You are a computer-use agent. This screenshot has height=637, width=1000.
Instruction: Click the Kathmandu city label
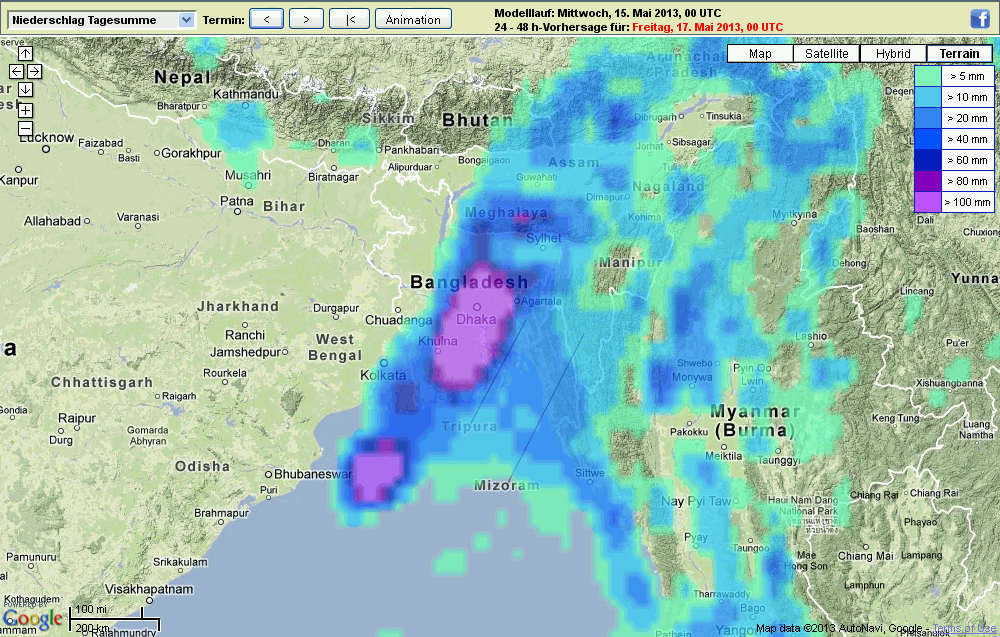click(x=246, y=94)
